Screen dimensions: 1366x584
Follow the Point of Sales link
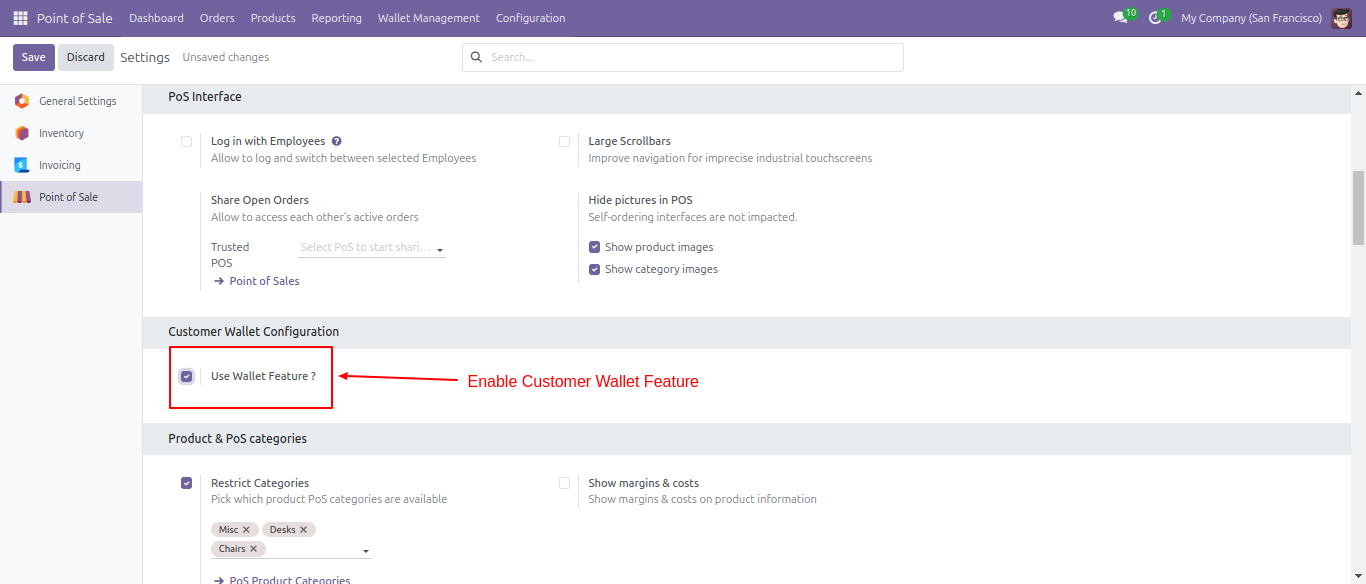pos(264,281)
